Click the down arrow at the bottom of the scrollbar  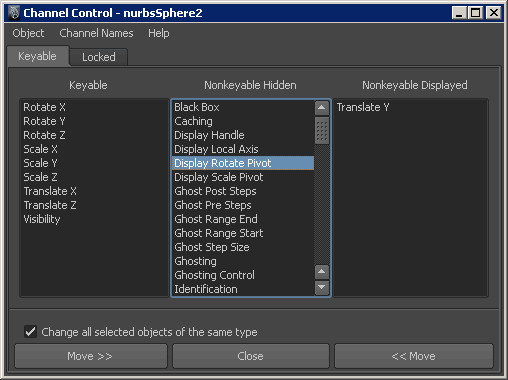322,287
